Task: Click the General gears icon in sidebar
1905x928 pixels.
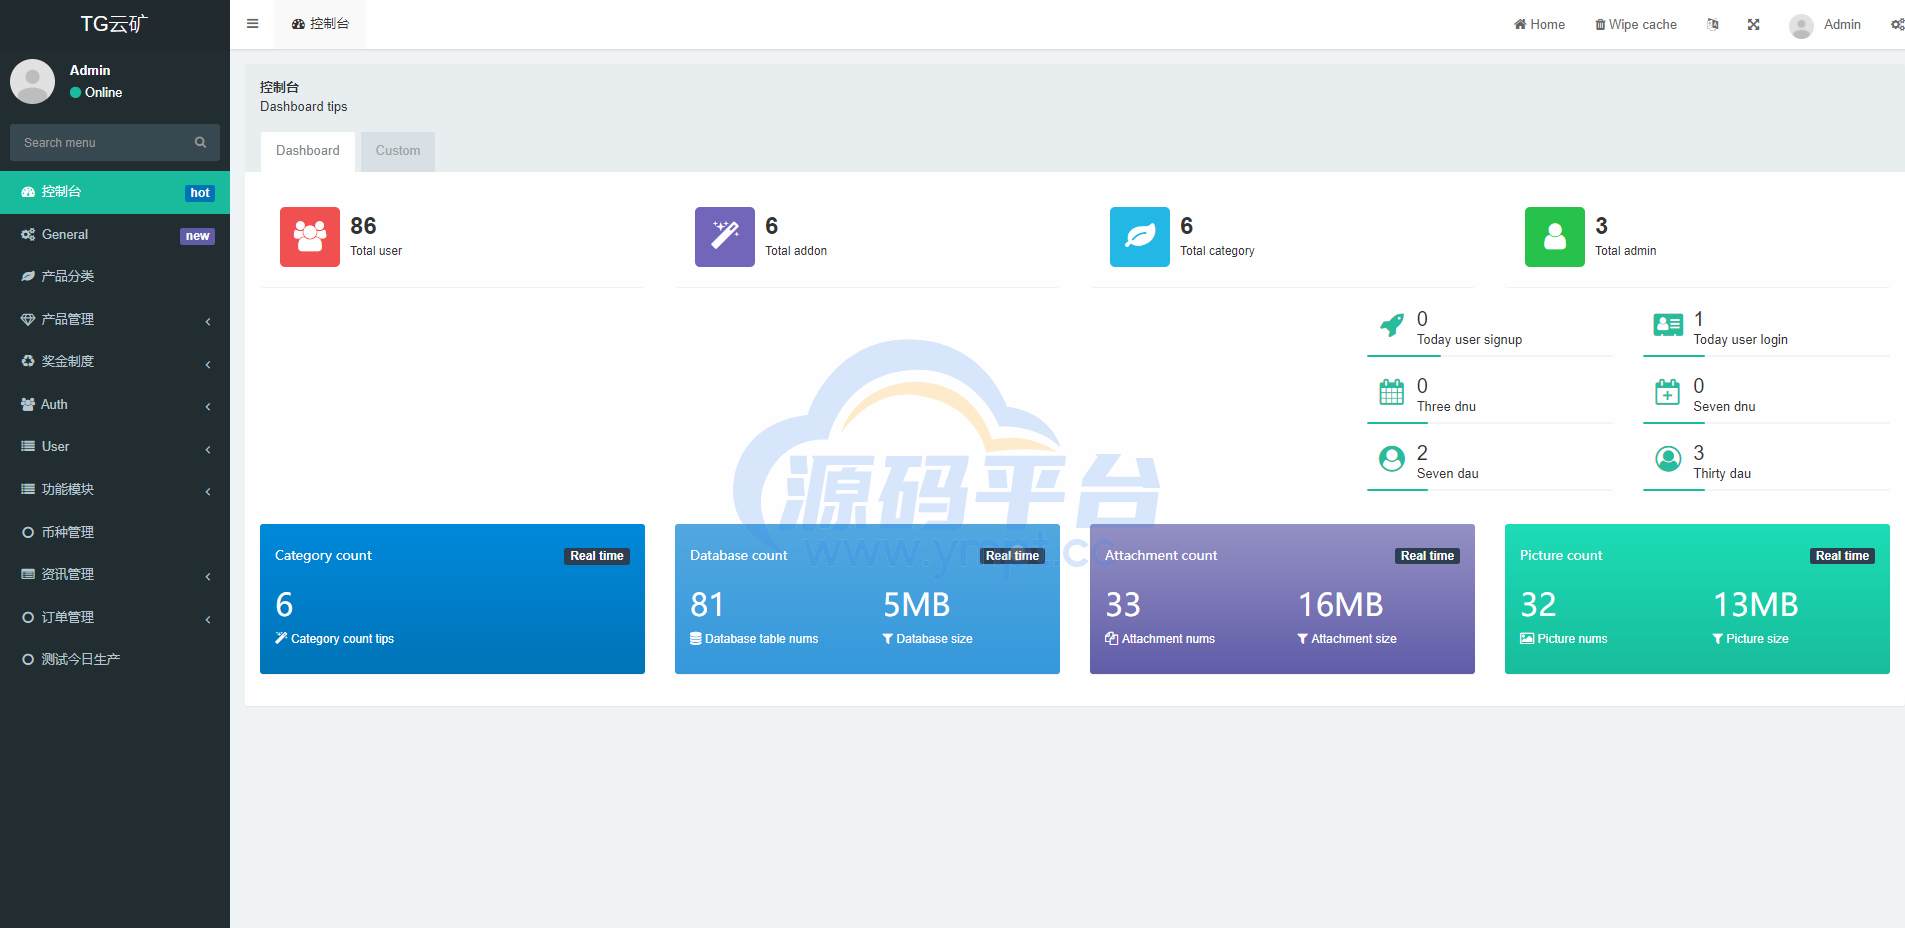Action: (28, 234)
